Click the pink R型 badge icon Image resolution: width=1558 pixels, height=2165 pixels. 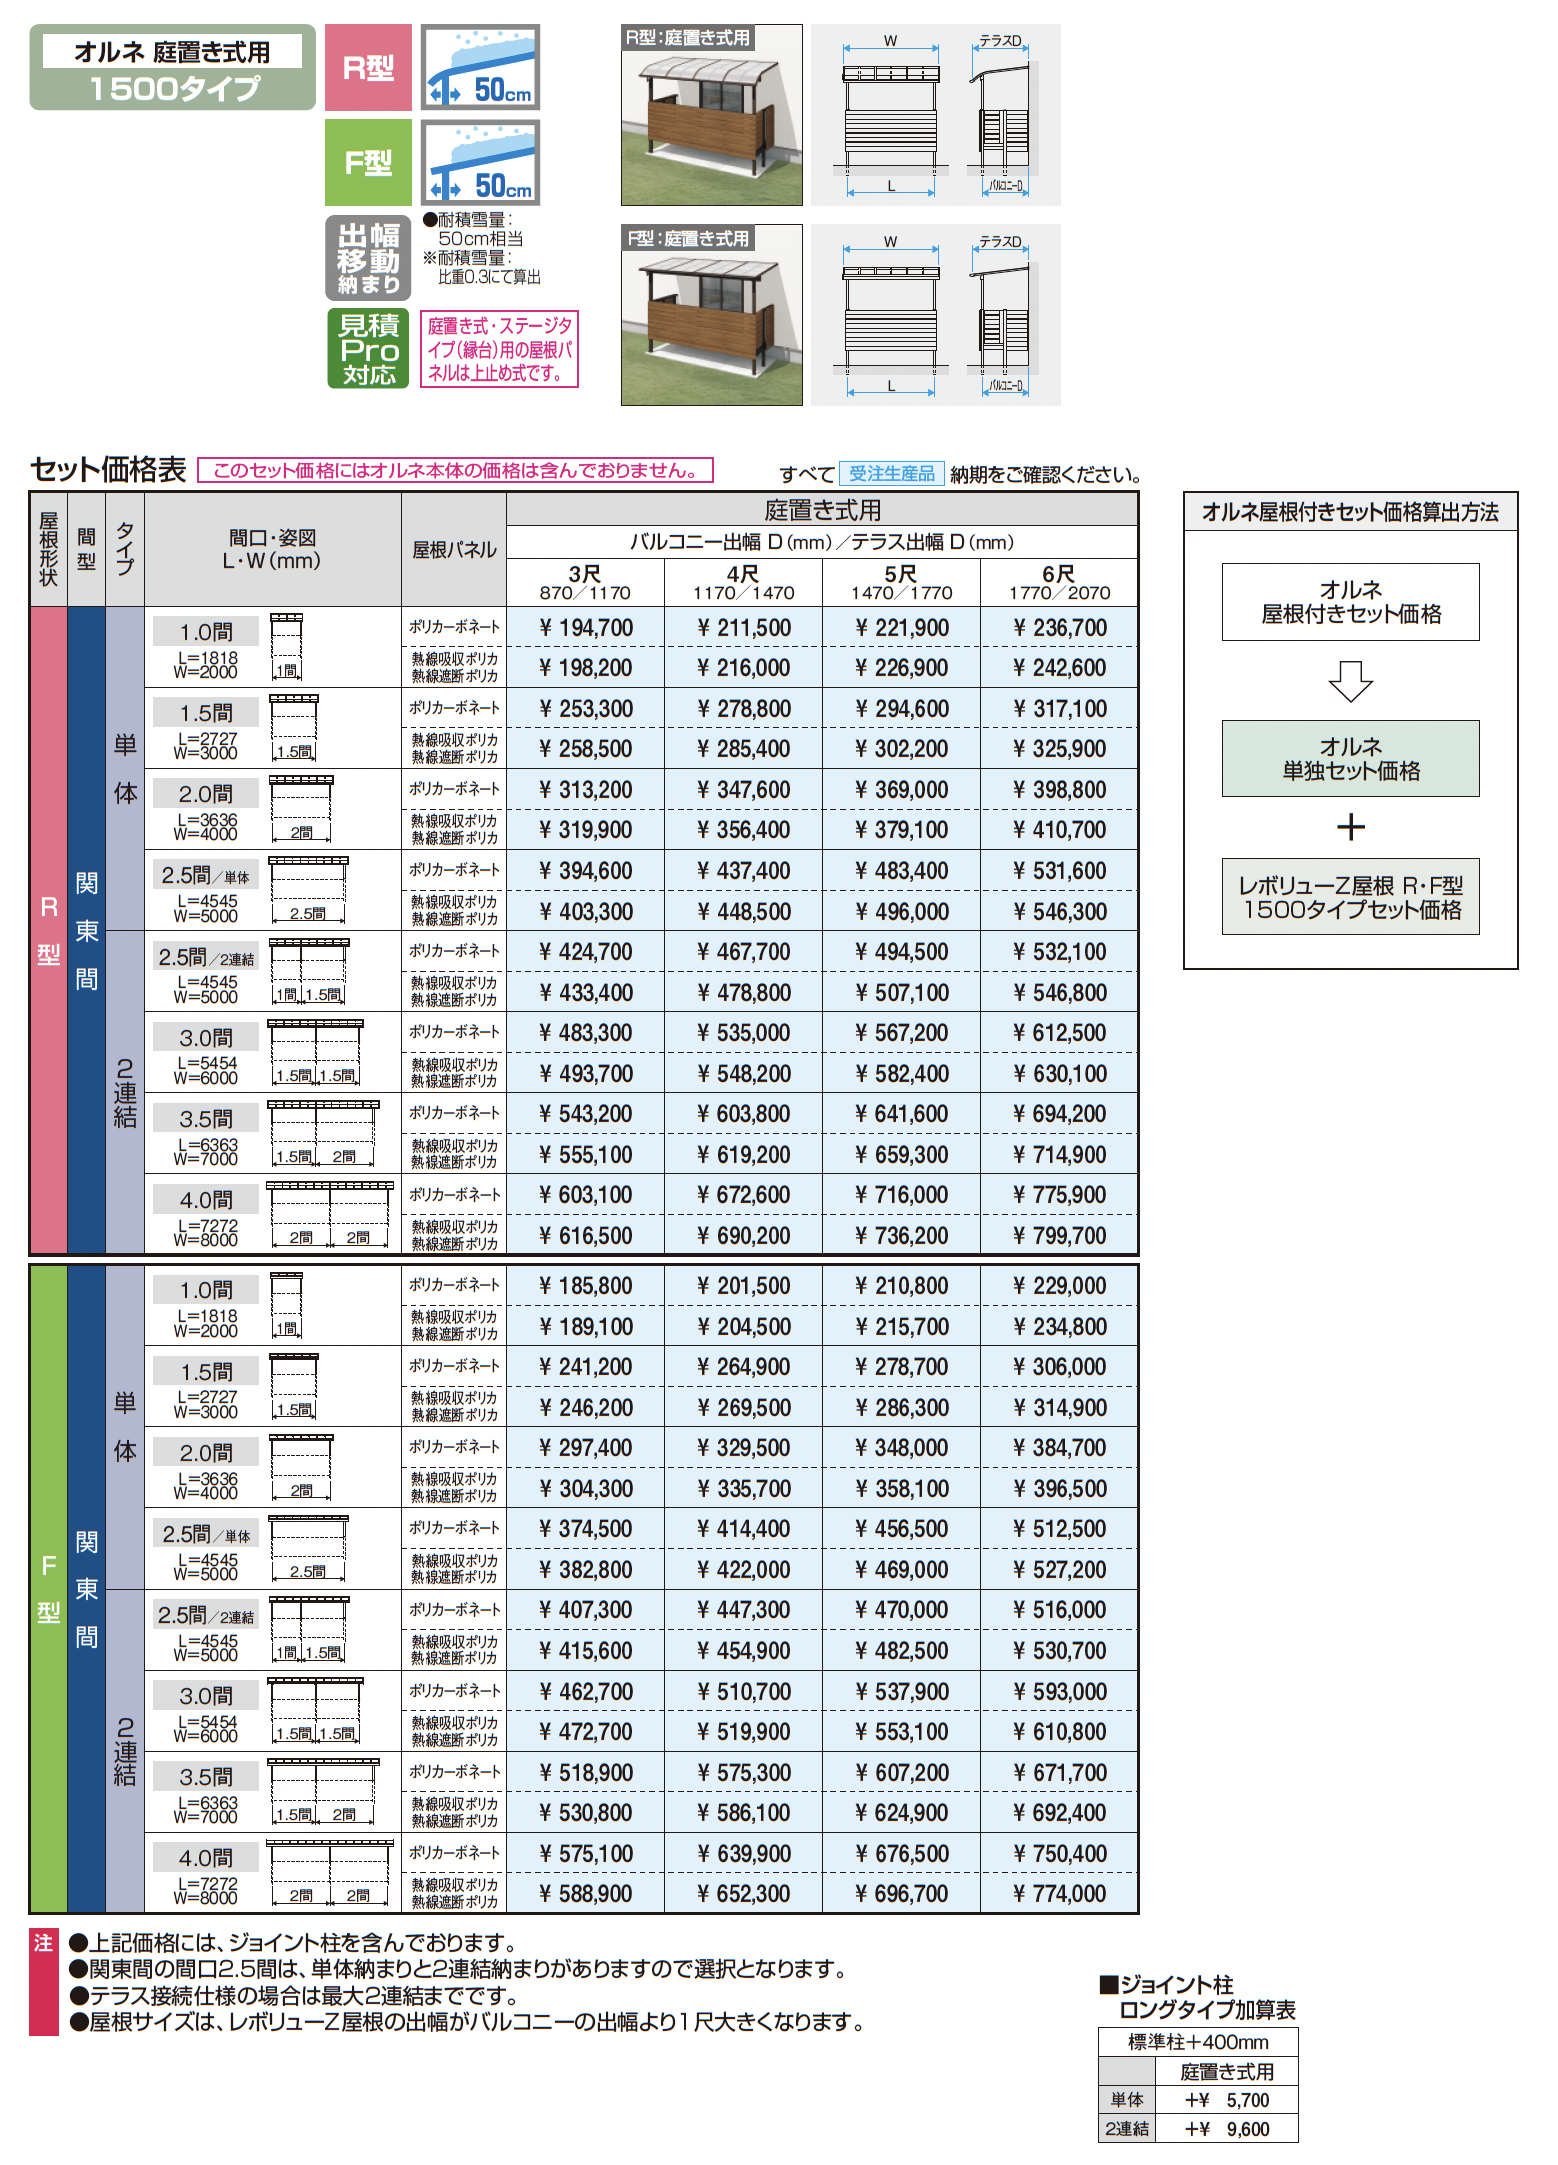pyautogui.click(x=368, y=67)
